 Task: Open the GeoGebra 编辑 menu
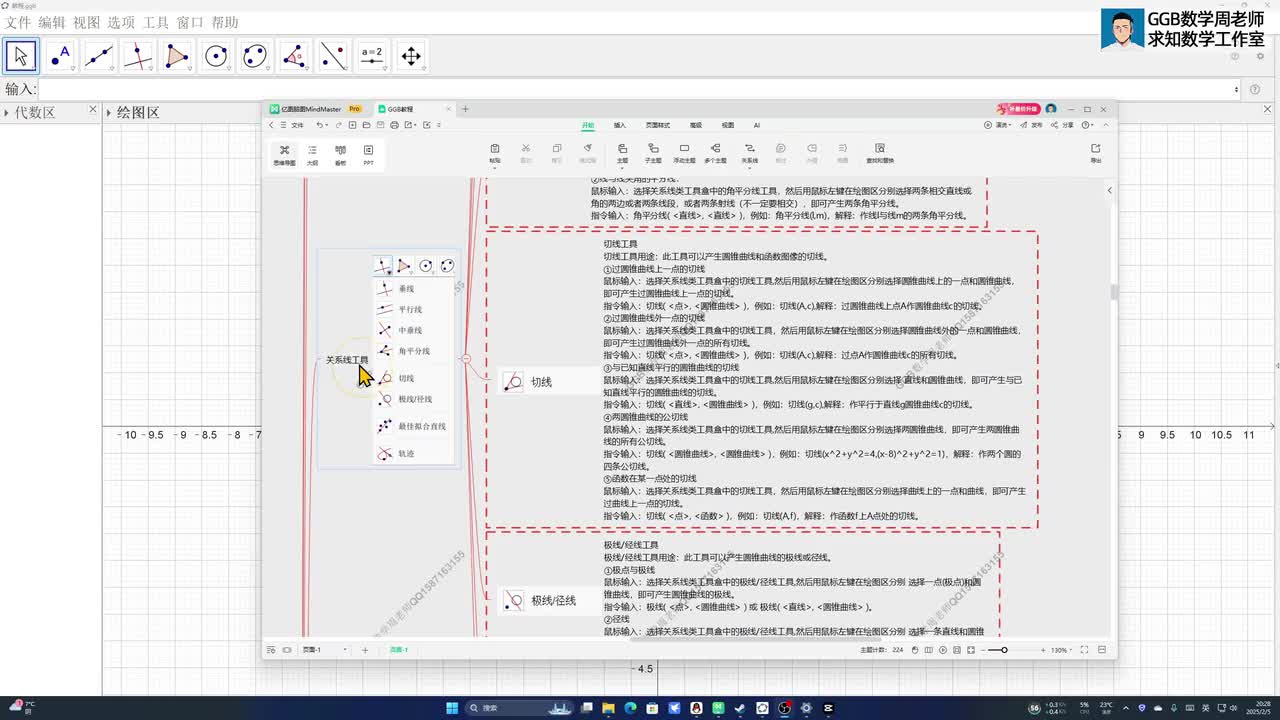click(x=52, y=22)
